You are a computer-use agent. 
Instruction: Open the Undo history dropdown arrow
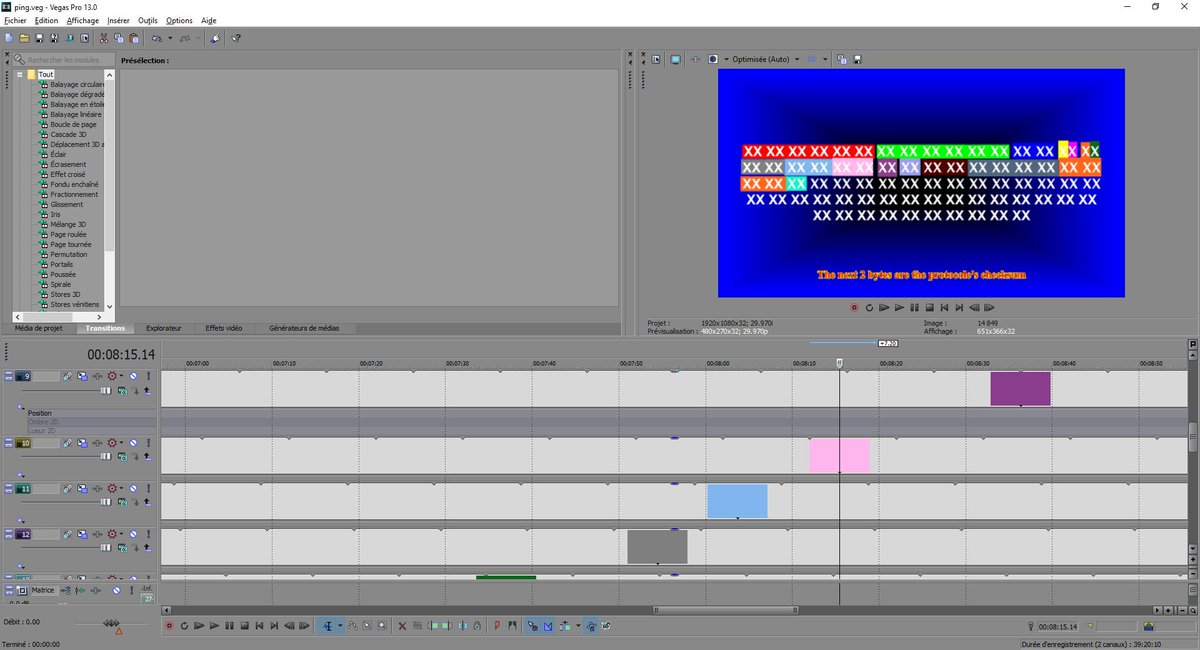click(x=170, y=38)
